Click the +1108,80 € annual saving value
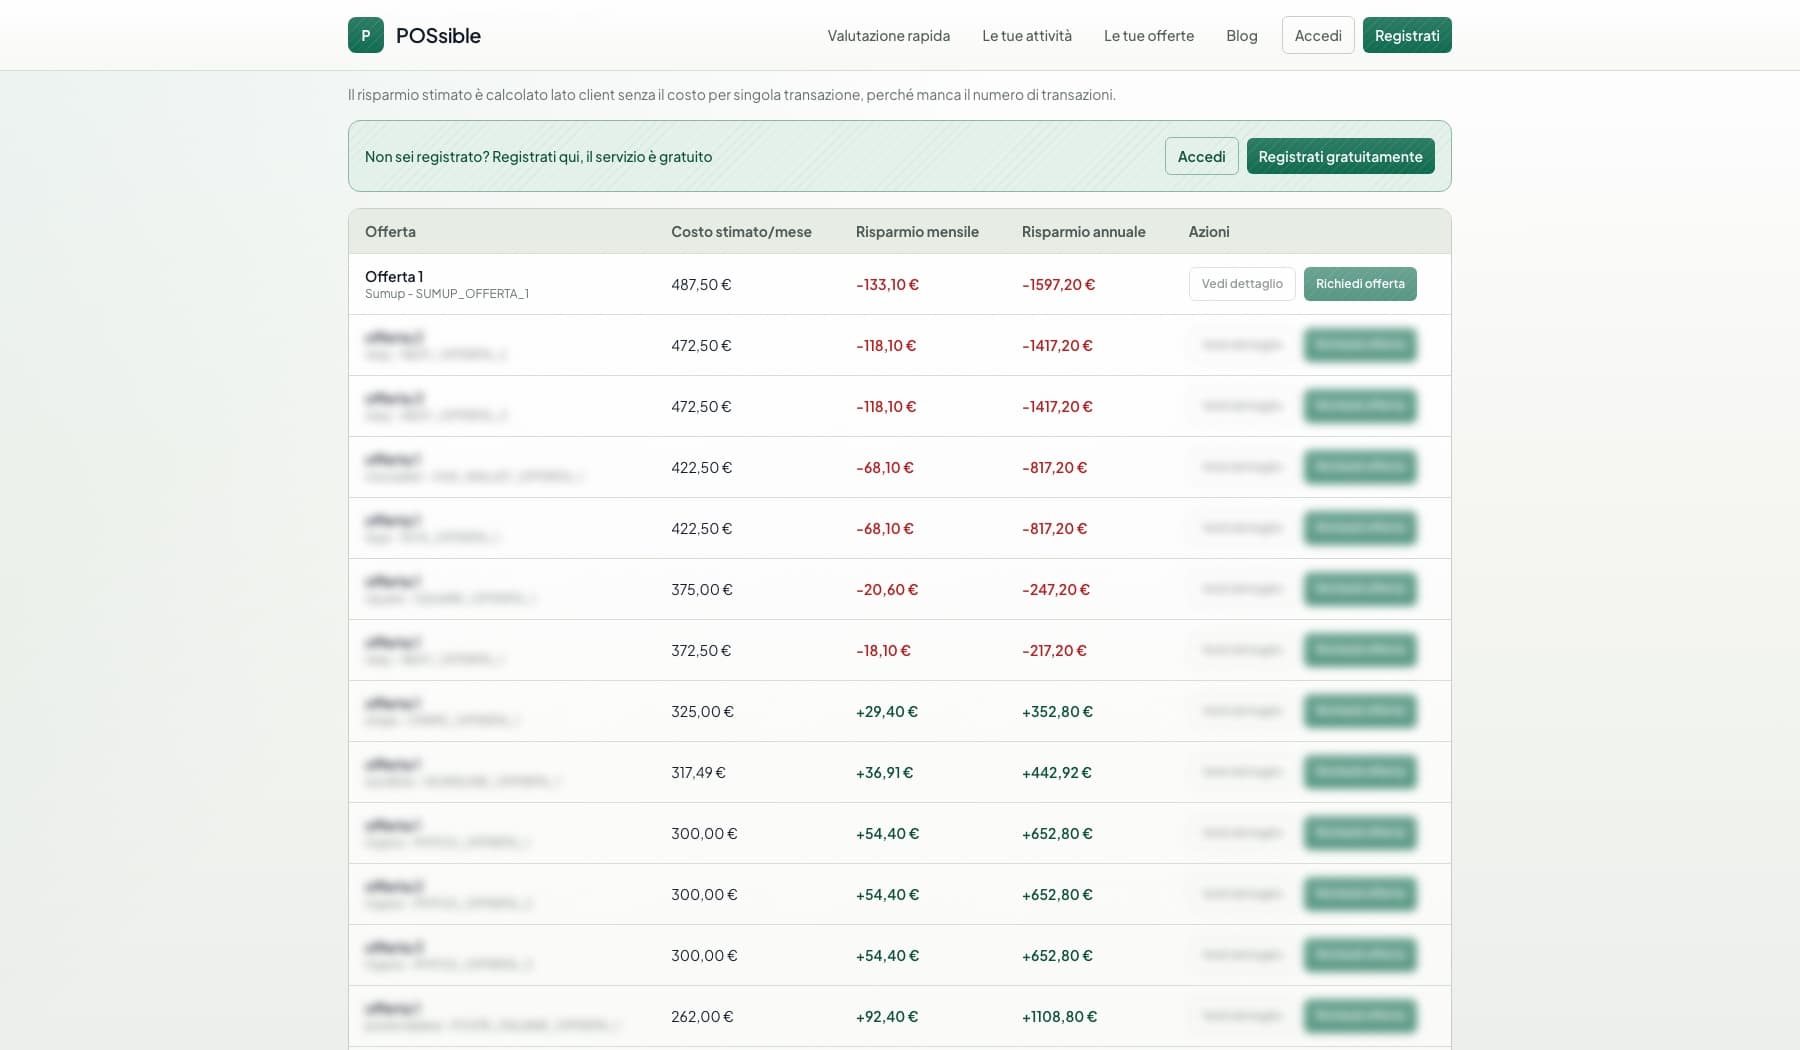The width and height of the screenshot is (1800, 1050). pos(1059,1017)
